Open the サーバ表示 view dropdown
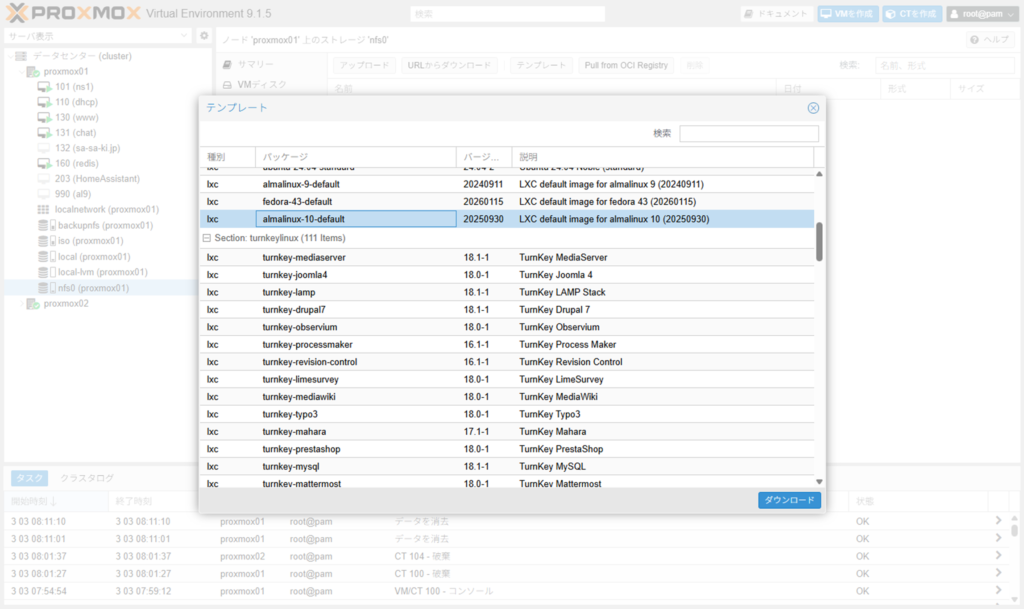 (x=97, y=36)
